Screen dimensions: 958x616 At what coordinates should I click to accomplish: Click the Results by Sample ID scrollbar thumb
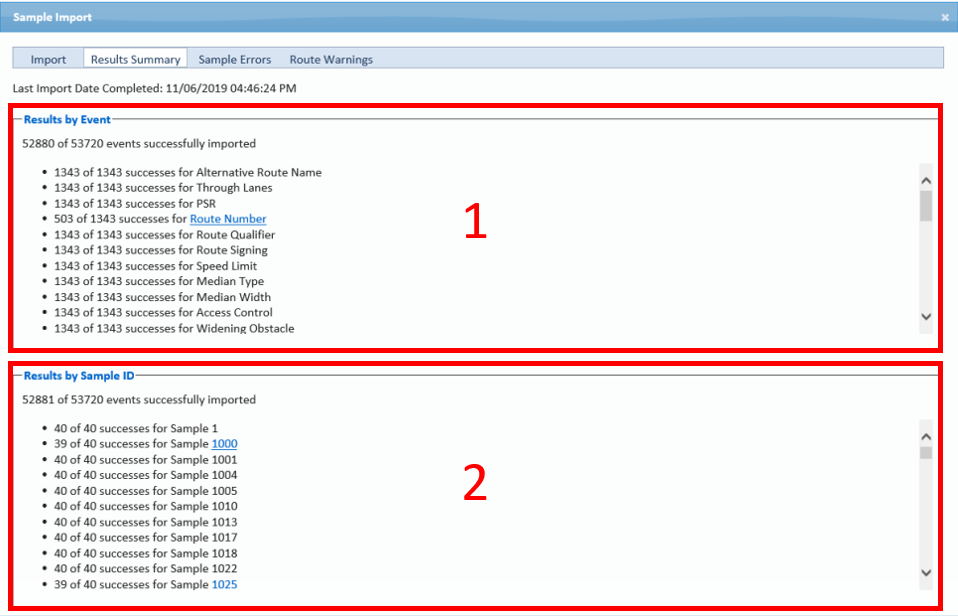coord(926,453)
